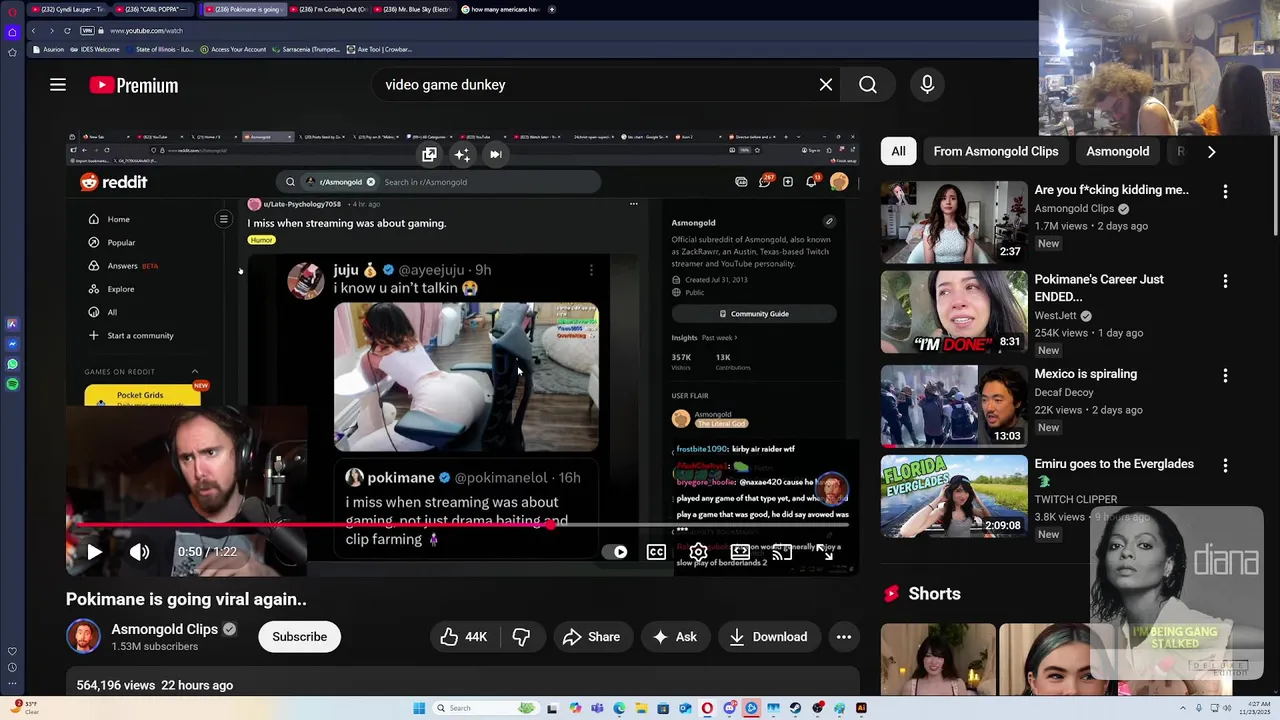Subscribe to Asmongold Clips
Screen dimensions: 1280x720
point(299,637)
